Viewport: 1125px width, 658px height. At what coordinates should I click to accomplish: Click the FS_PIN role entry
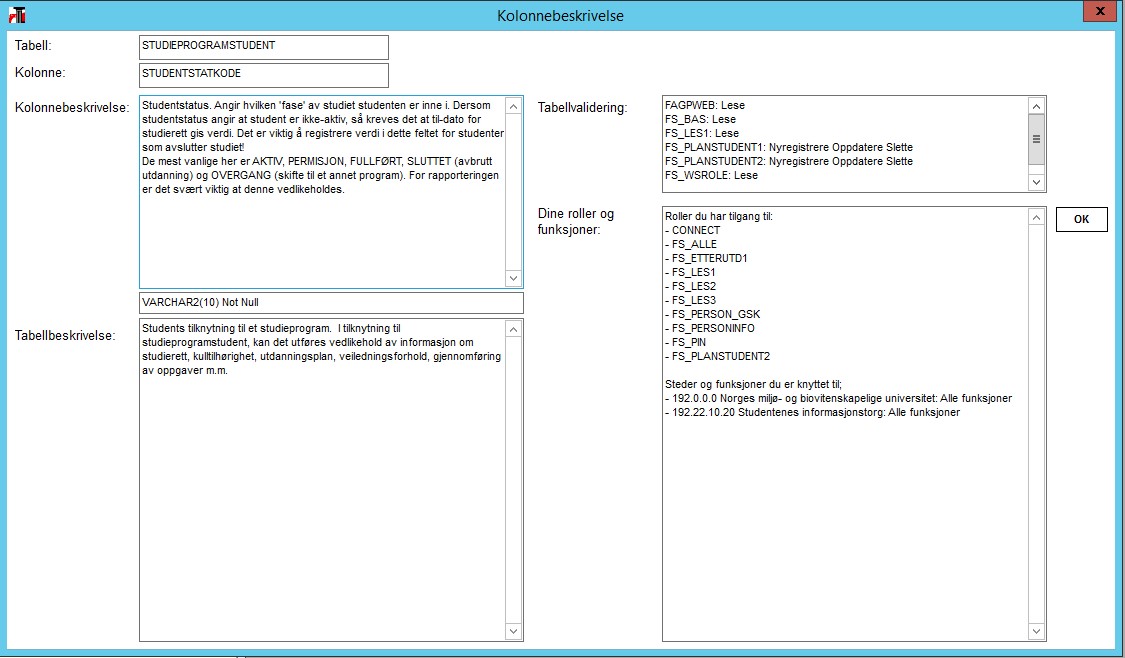click(685, 342)
